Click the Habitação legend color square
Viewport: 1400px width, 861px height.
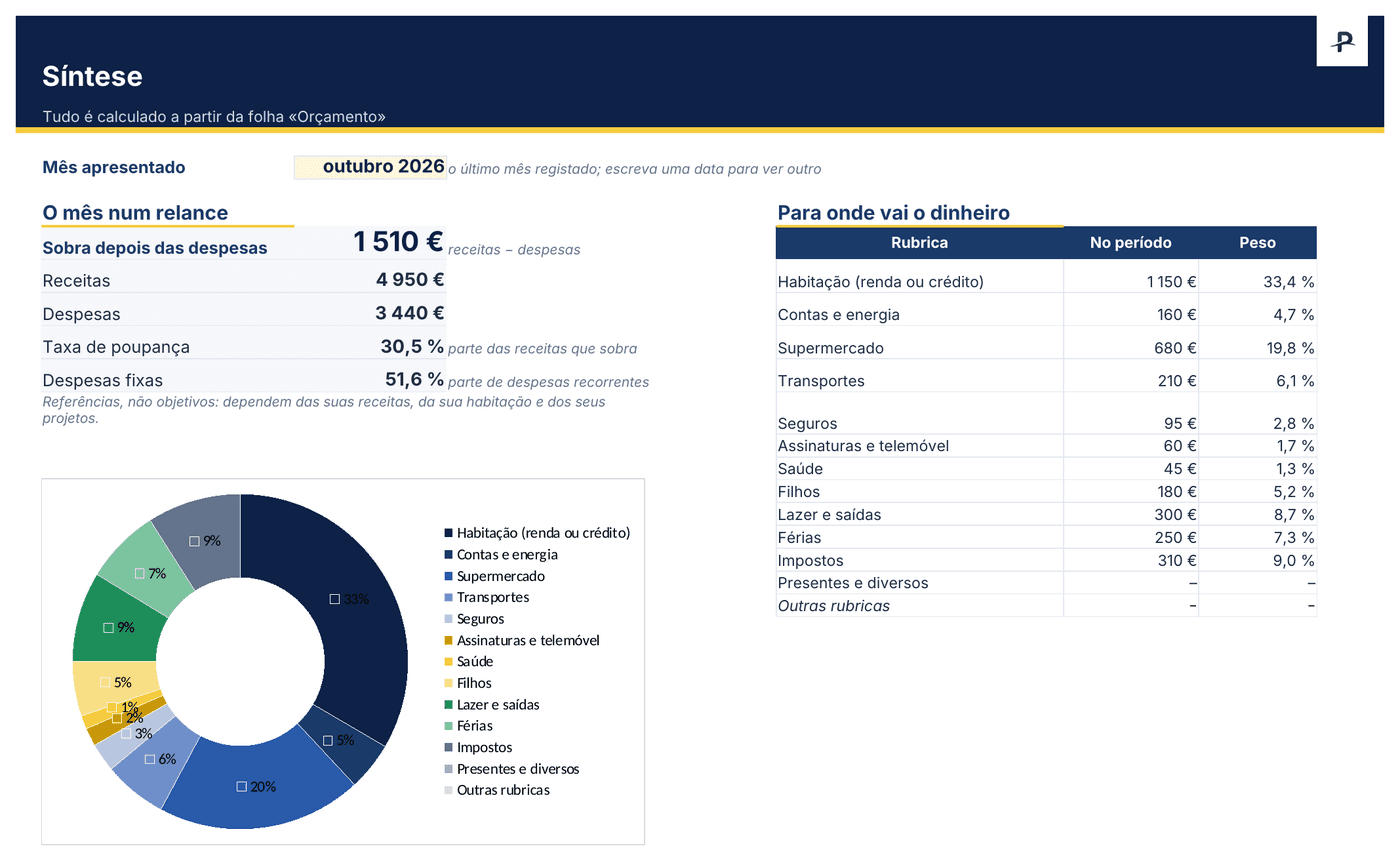pyautogui.click(x=448, y=533)
